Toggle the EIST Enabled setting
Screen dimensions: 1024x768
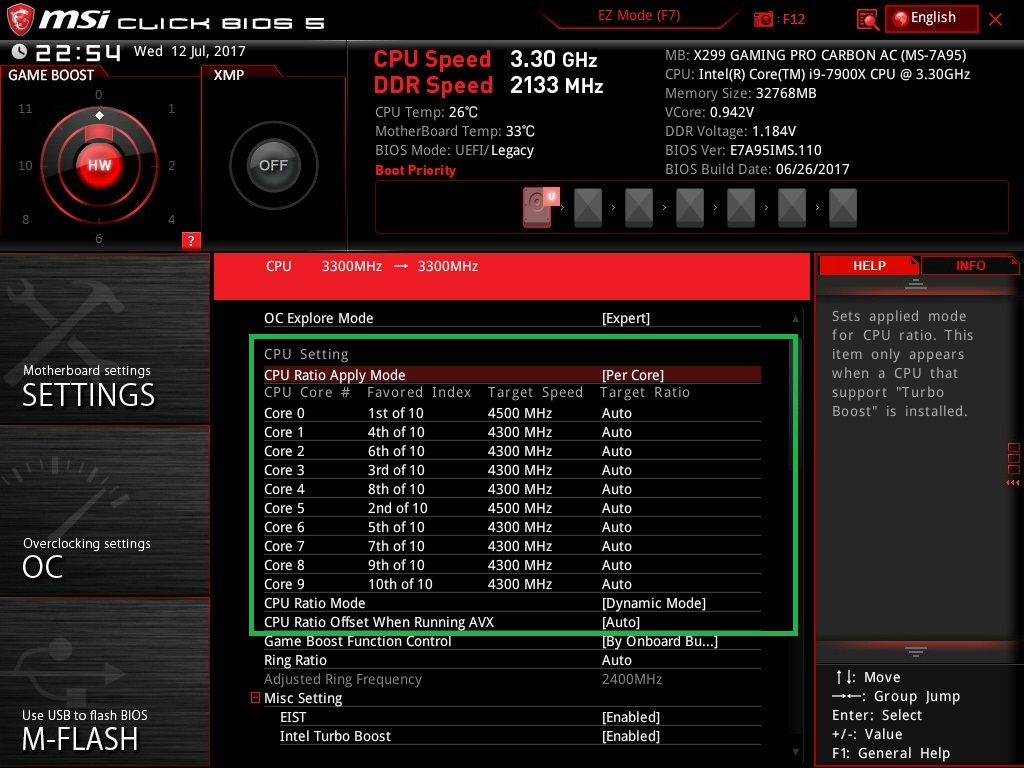pos(630,717)
